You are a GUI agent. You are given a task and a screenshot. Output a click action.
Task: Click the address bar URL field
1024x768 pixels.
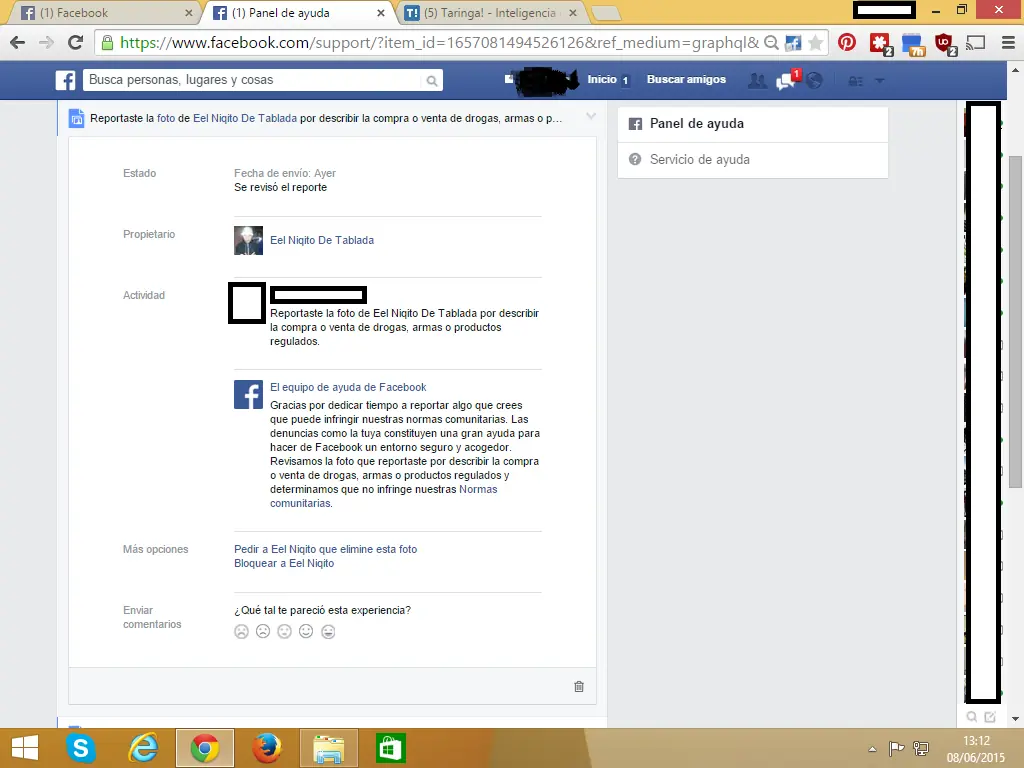(439, 43)
